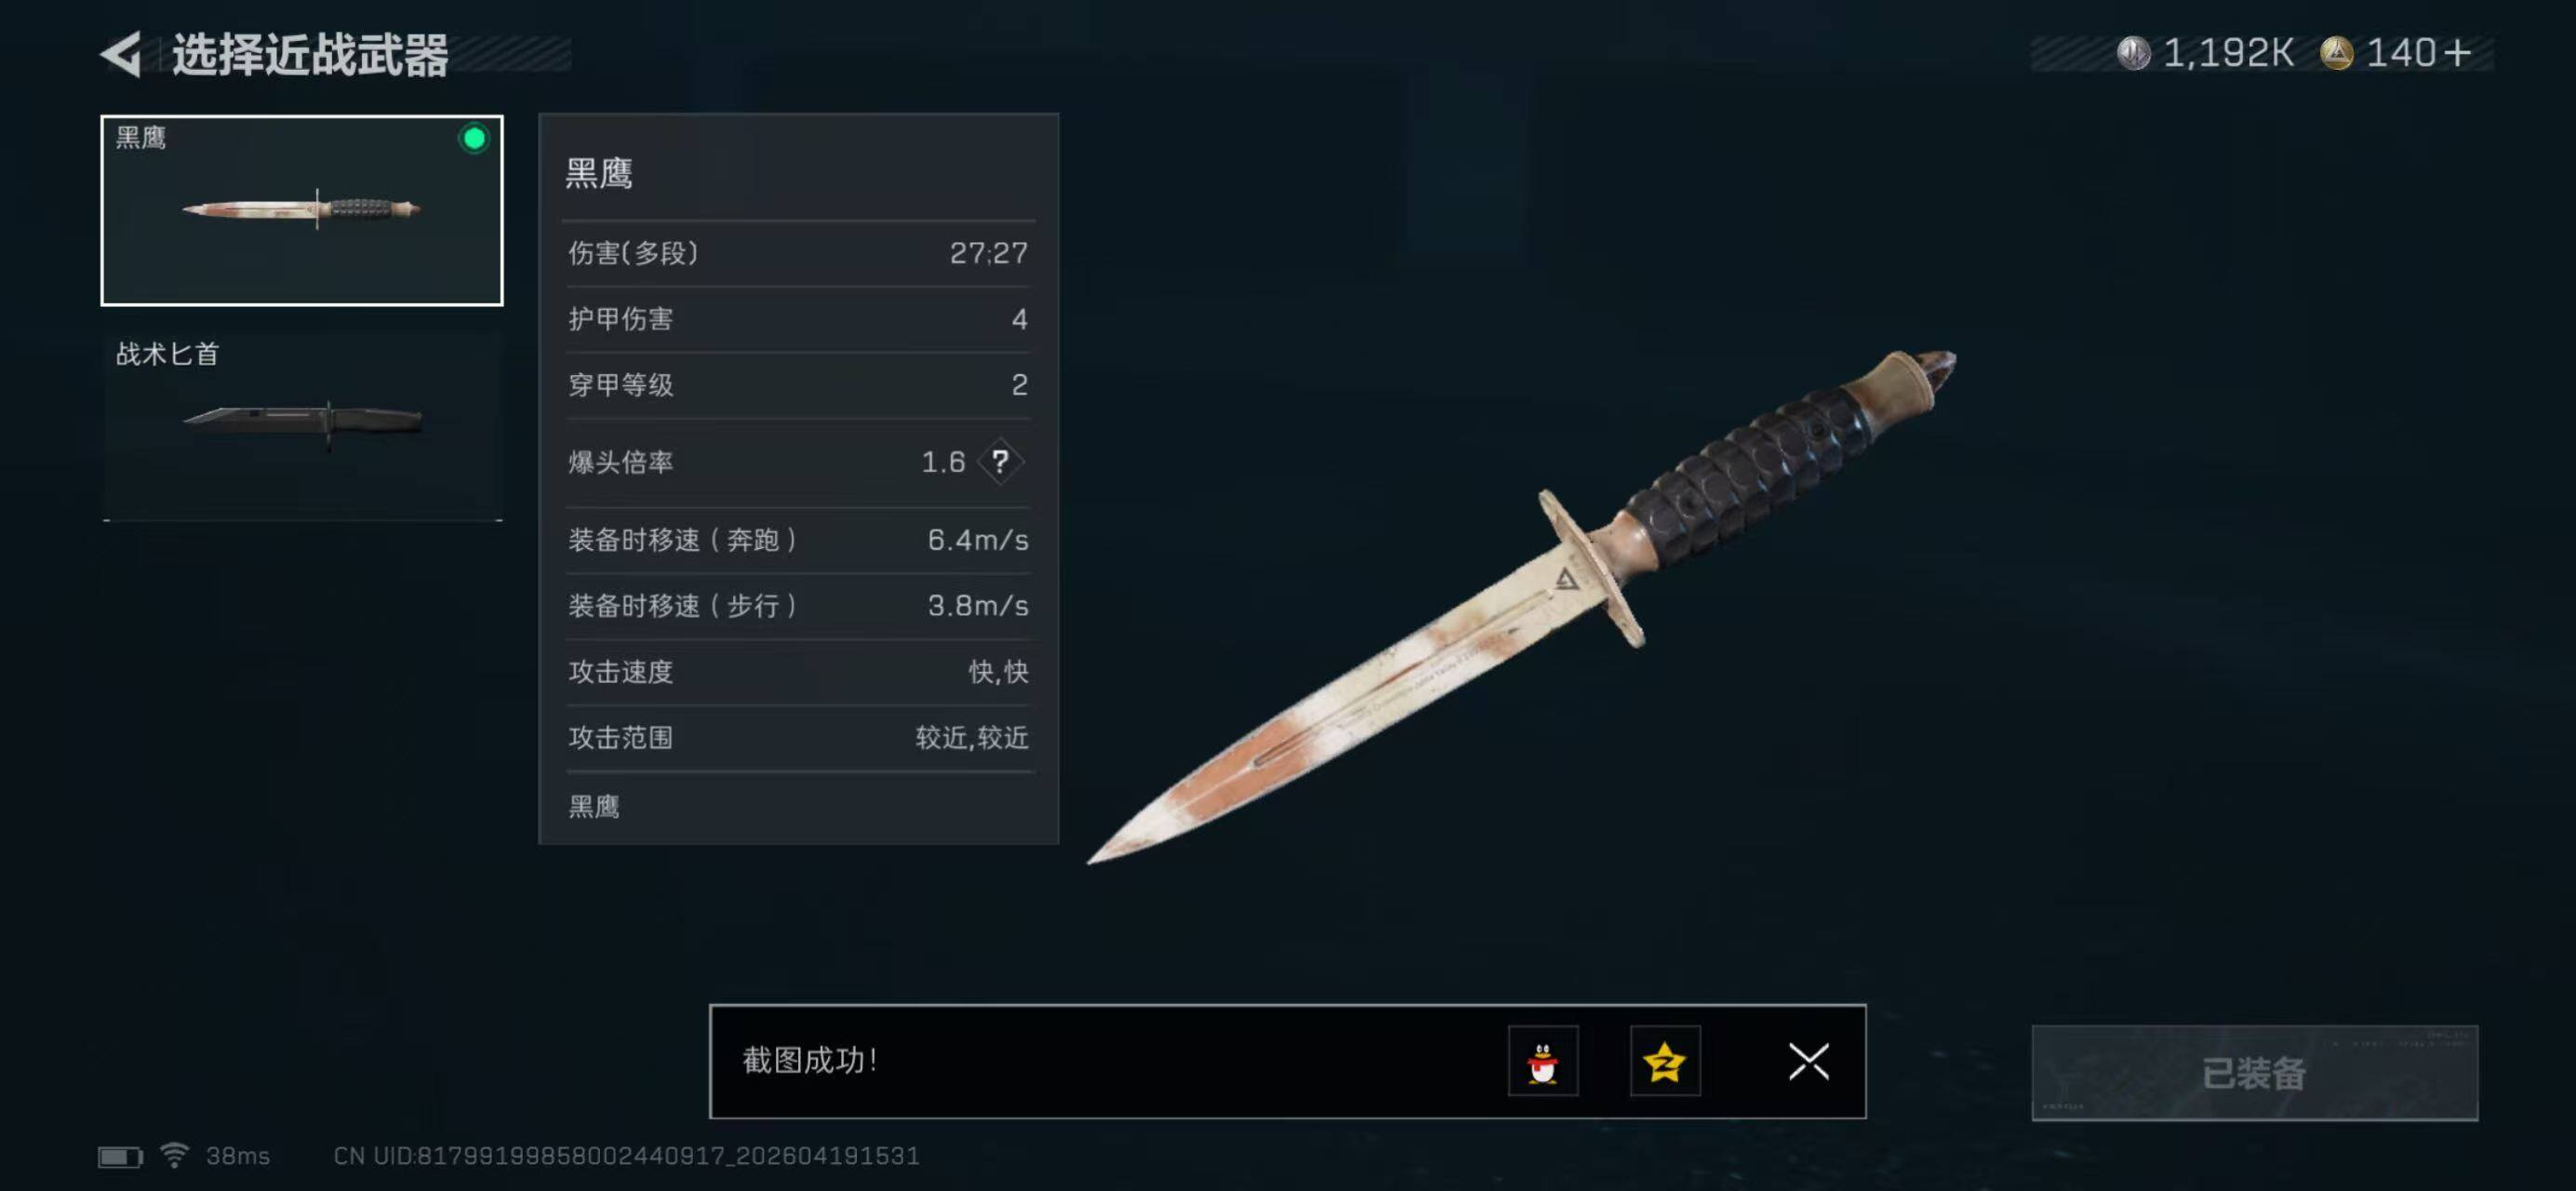
Task: Select the 攻击速度 stat row
Action: coord(798,671)
